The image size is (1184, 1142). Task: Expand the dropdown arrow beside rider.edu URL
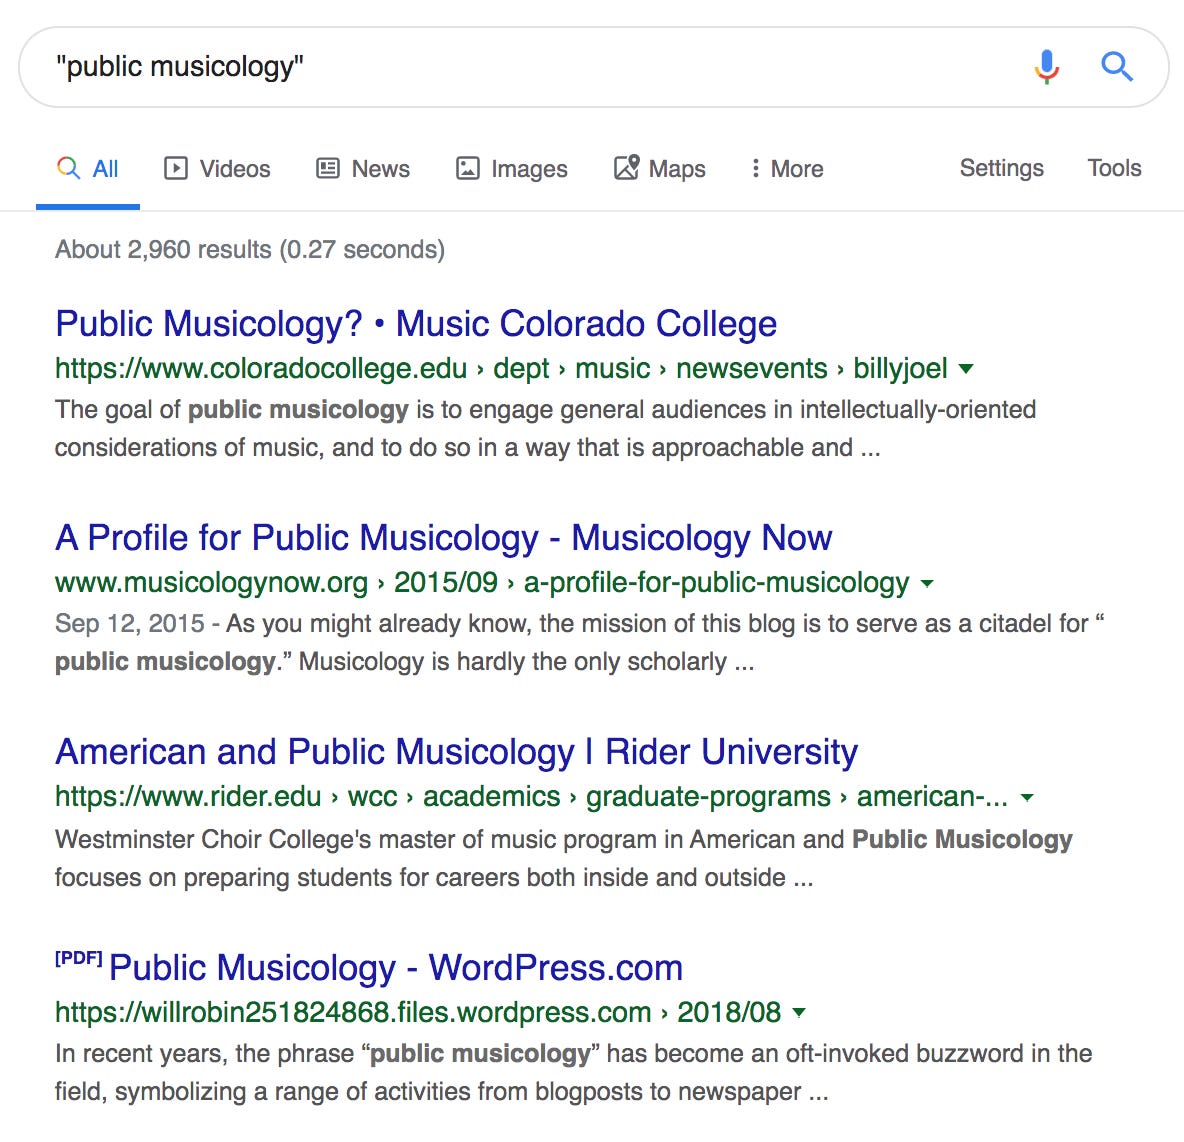1027,798
